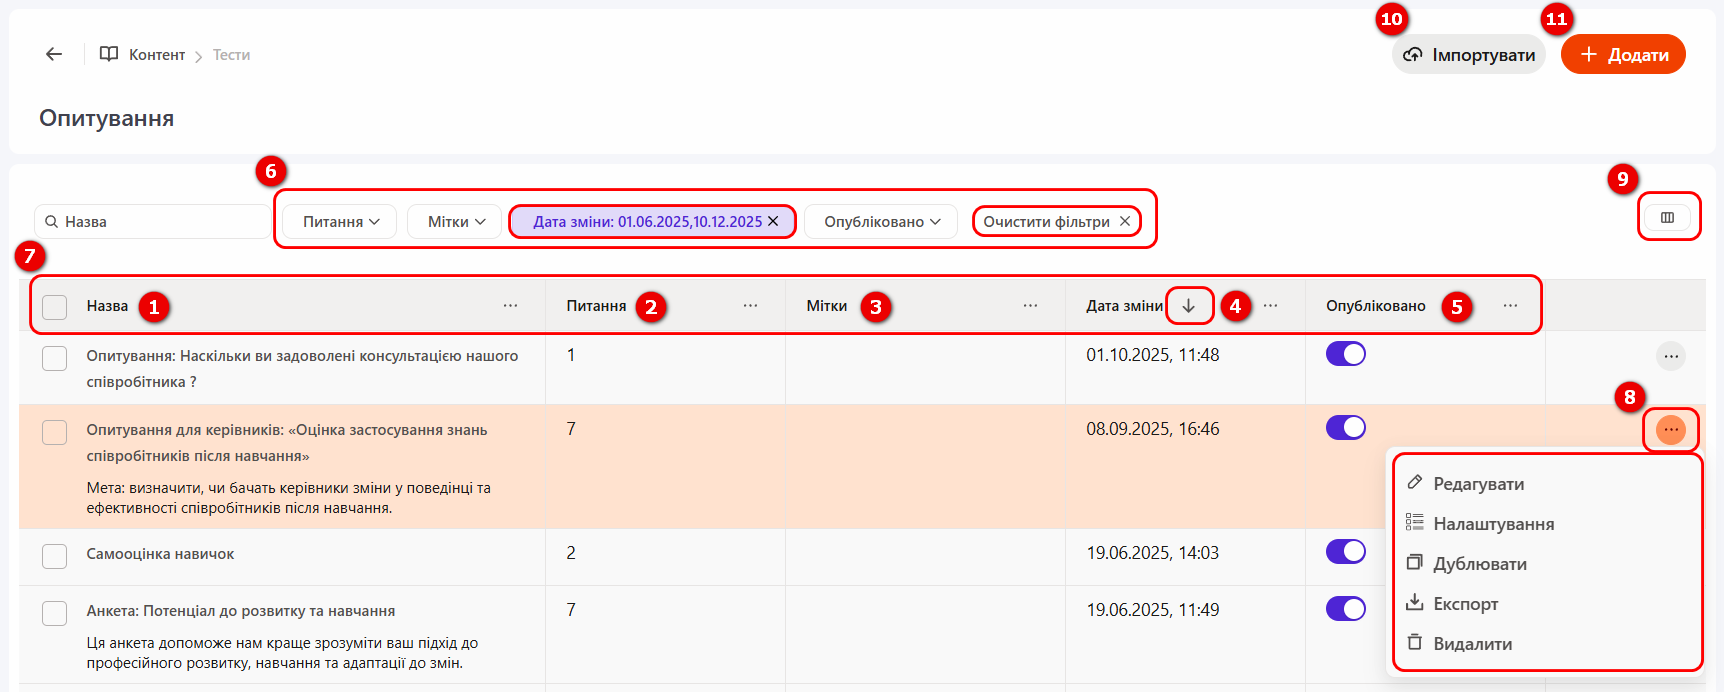Viewport: 1724px width, 692px height.
Task: Open three-dot menu in Мітки column header
Action: [x=1030, y=306]
